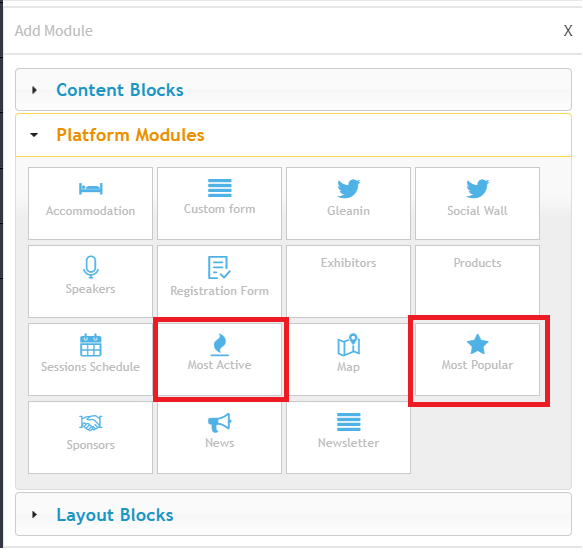Screen dimensions: 583x552
Task: Collapse the Platform Modules section arrow
Action: click(x=34, y=135)
